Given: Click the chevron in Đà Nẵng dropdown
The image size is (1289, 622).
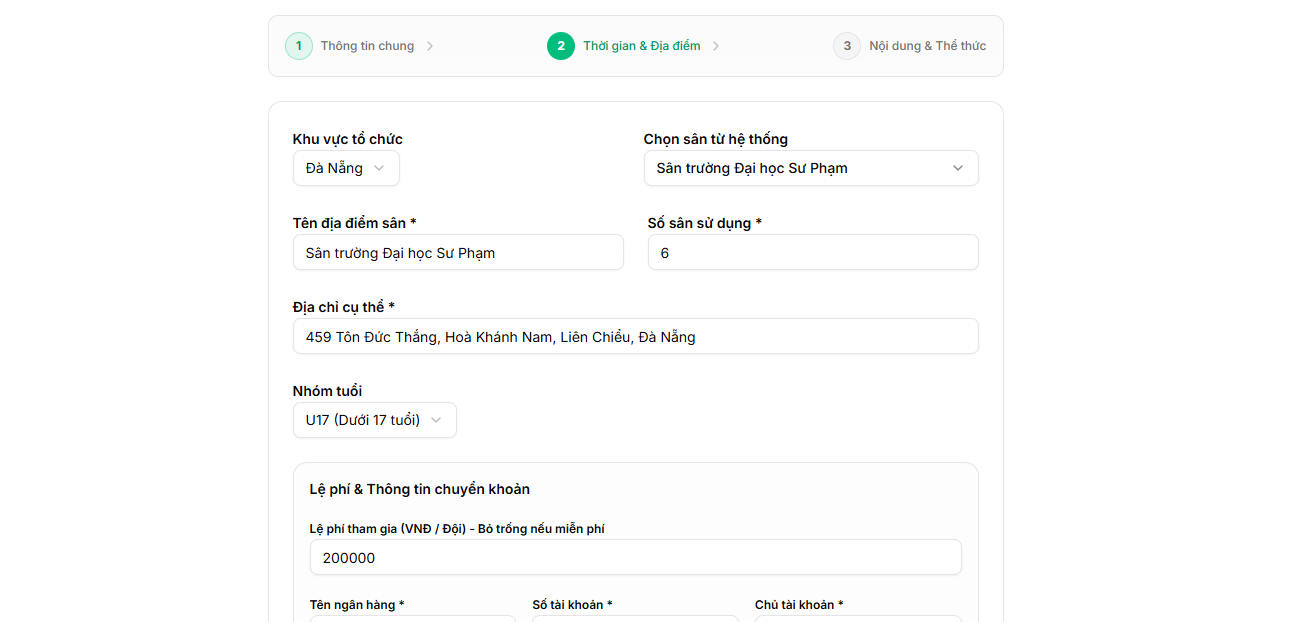Looking at the screenshot, I should [379, 168].
